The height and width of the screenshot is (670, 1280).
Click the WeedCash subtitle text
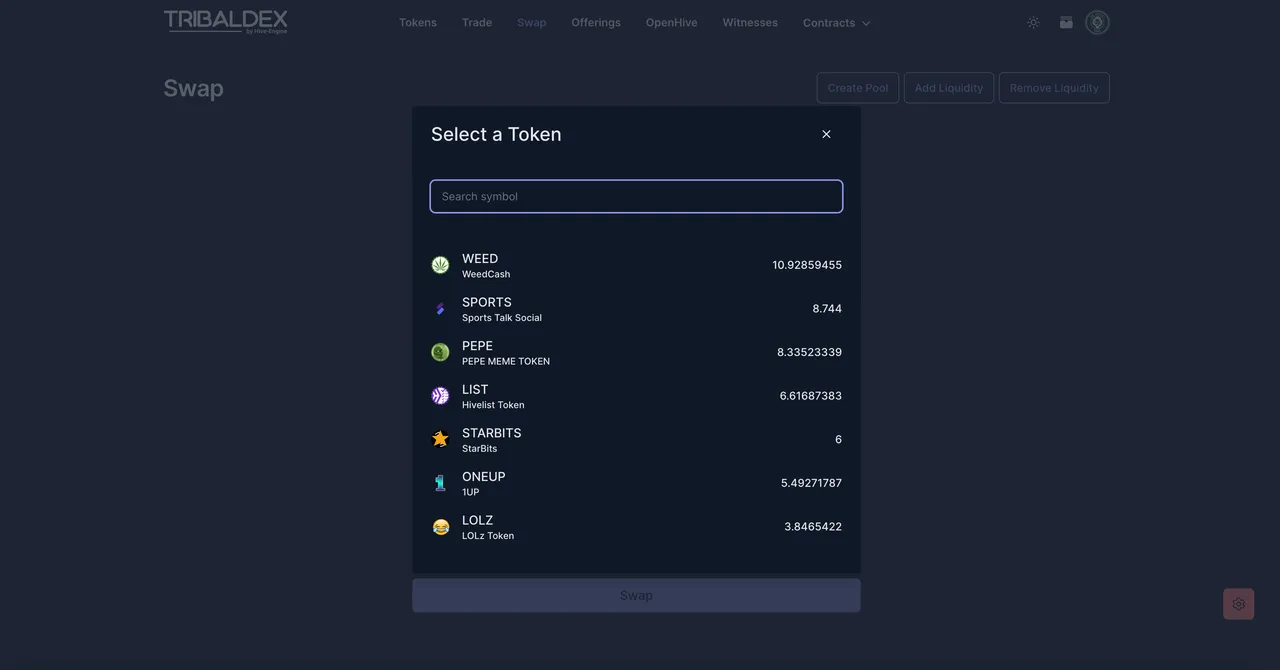(x=486, y=274)
